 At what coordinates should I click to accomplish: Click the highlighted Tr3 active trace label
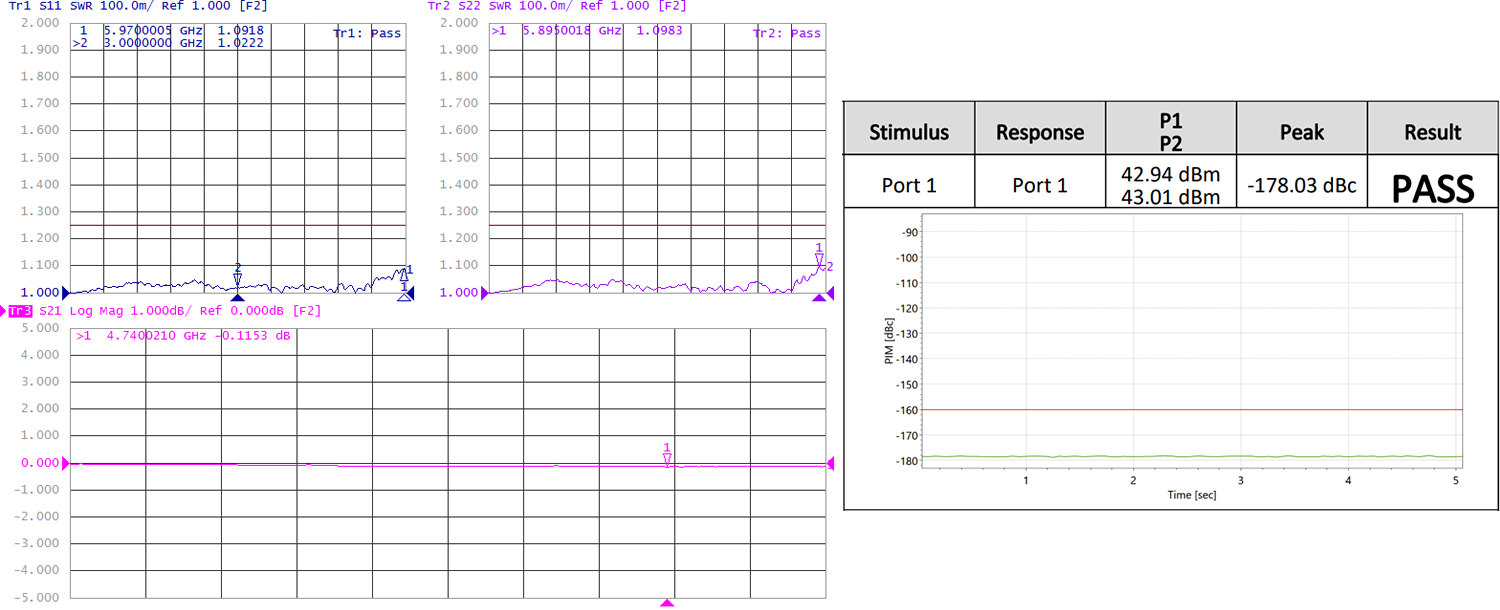pos(19,311)
